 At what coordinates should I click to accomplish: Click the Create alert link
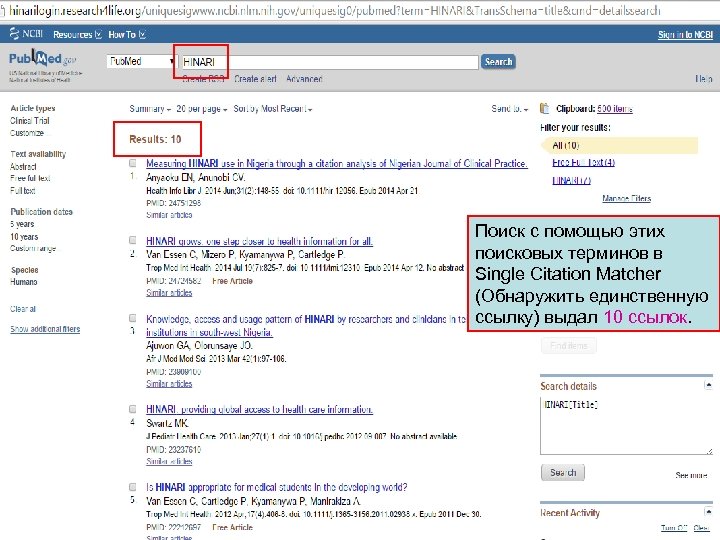pyautogui.click(x=255, y=79)
